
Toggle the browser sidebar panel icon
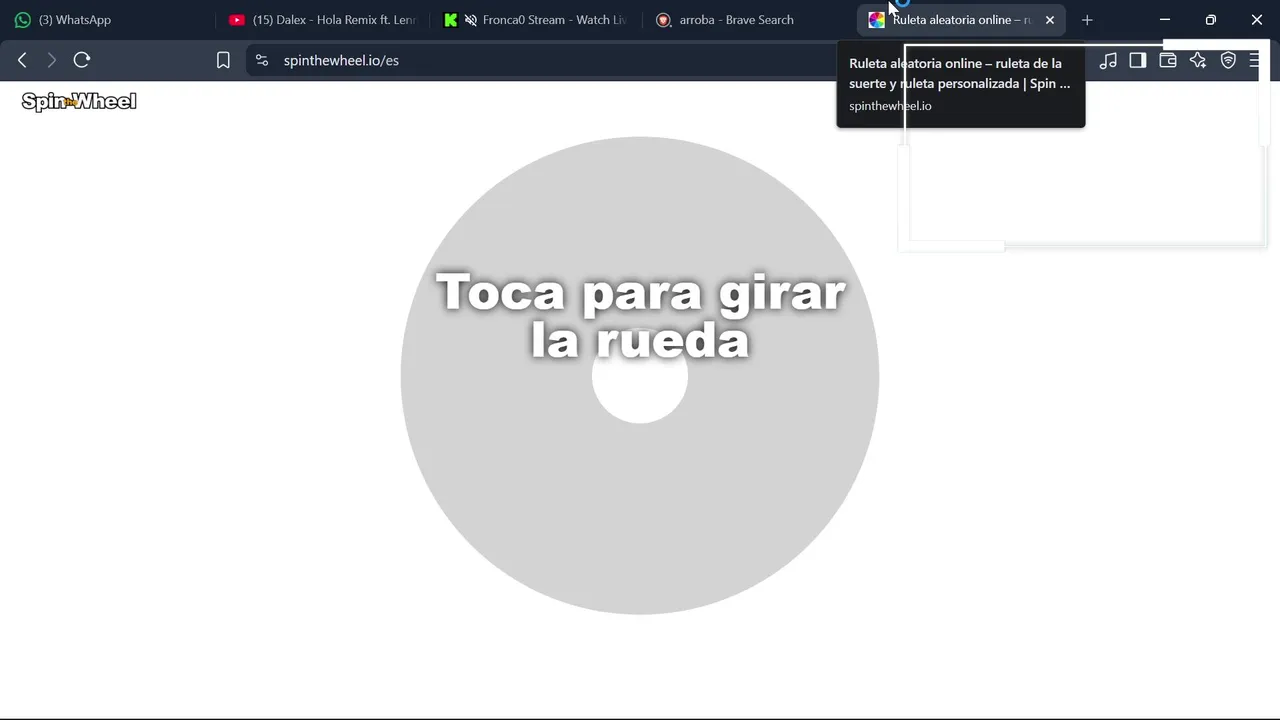[1138, 60]
